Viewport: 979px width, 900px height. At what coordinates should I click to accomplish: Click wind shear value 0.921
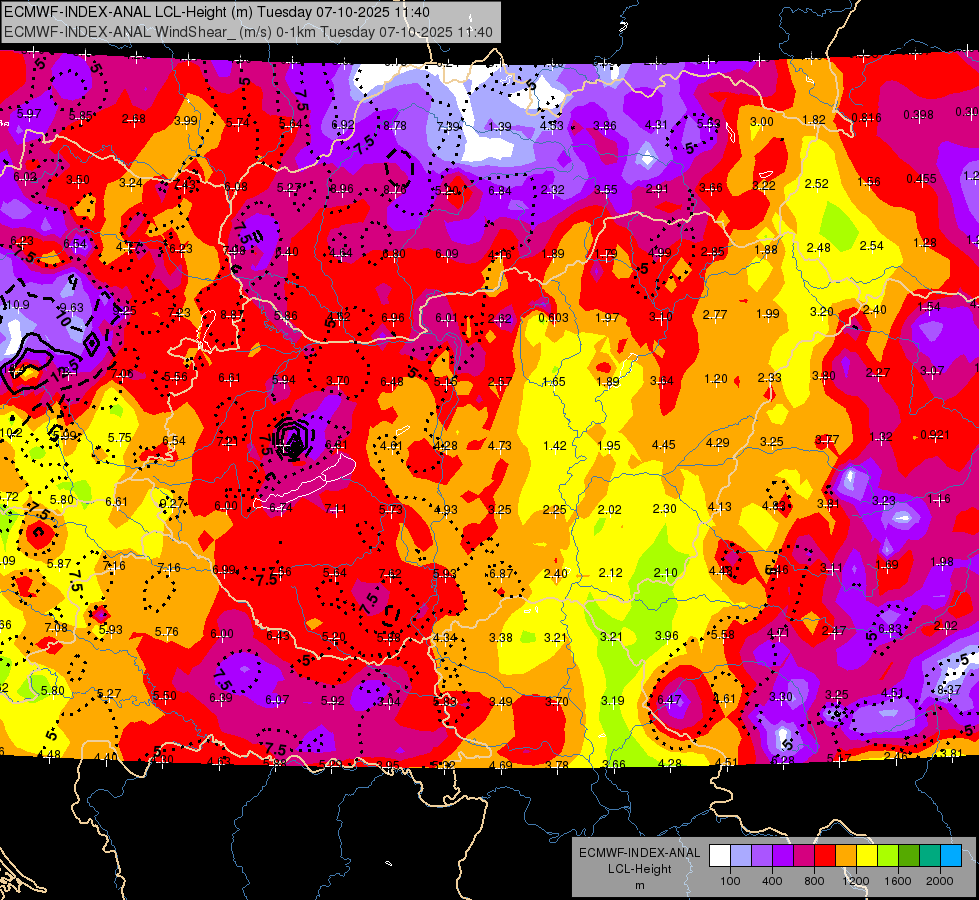pos(935,435)
